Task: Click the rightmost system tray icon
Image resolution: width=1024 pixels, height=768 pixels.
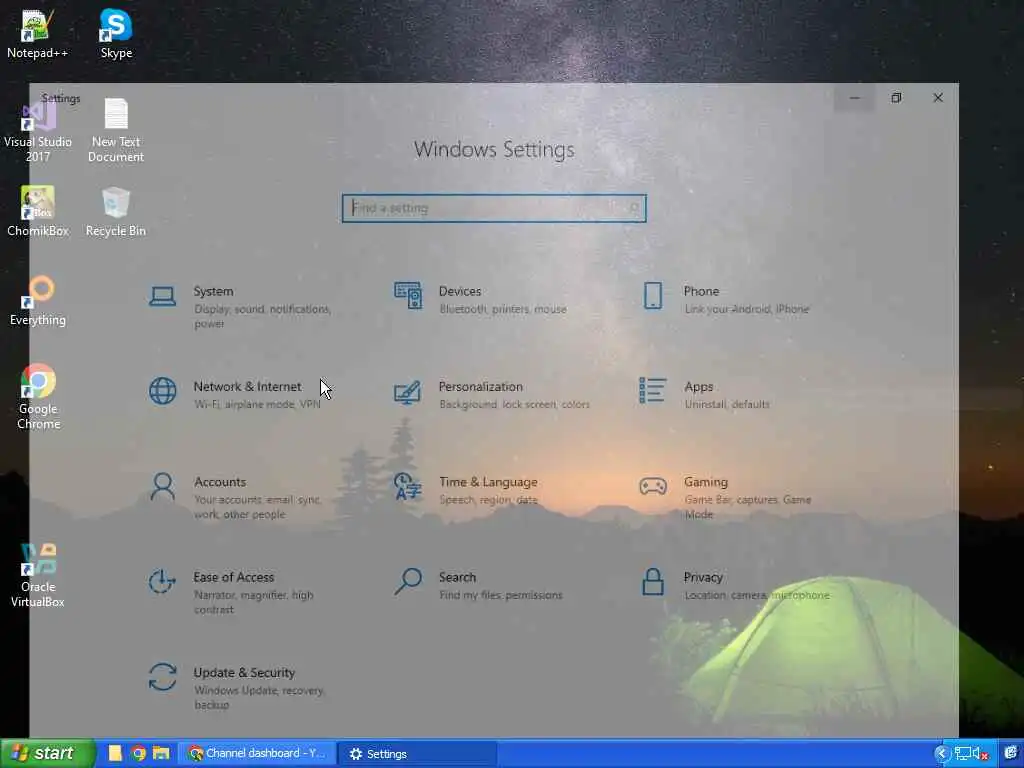Action: tap(1011, 754)
